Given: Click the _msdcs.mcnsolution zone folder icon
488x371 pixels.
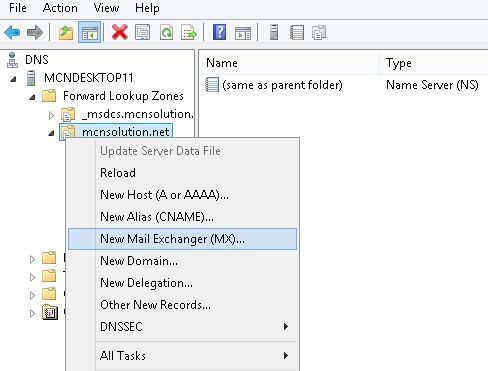Looking at the screenshot, I should tap(68, 114).
